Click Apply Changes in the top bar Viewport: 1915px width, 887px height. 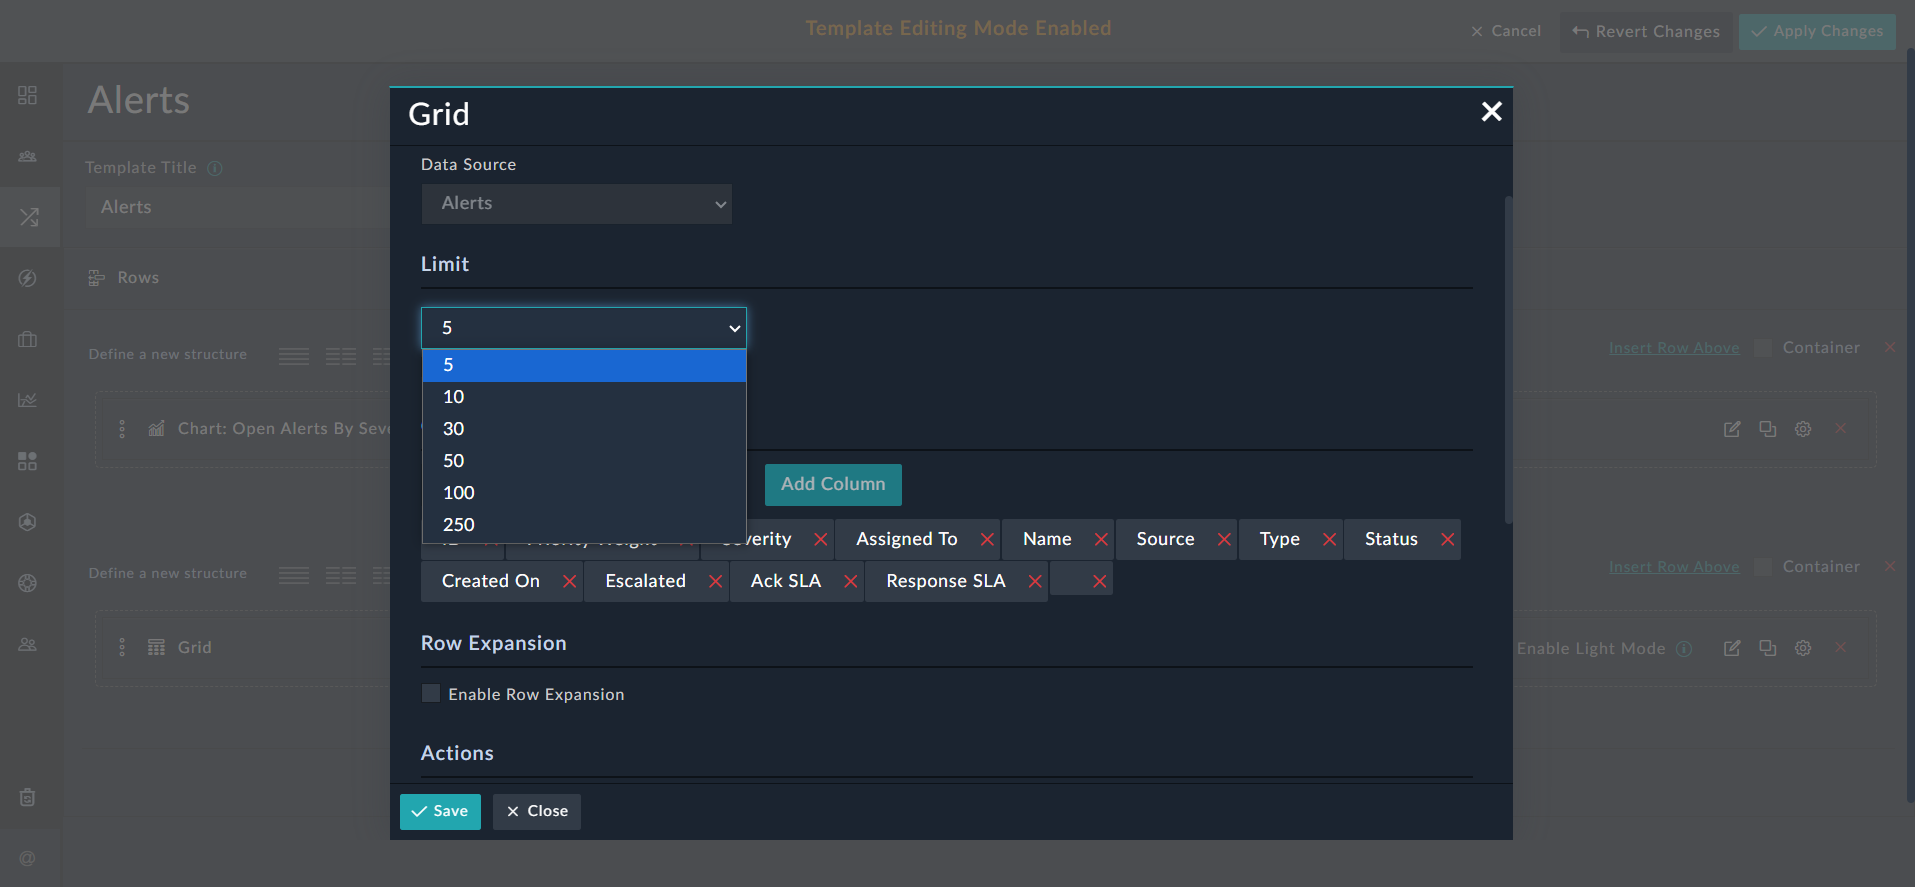1817,32
